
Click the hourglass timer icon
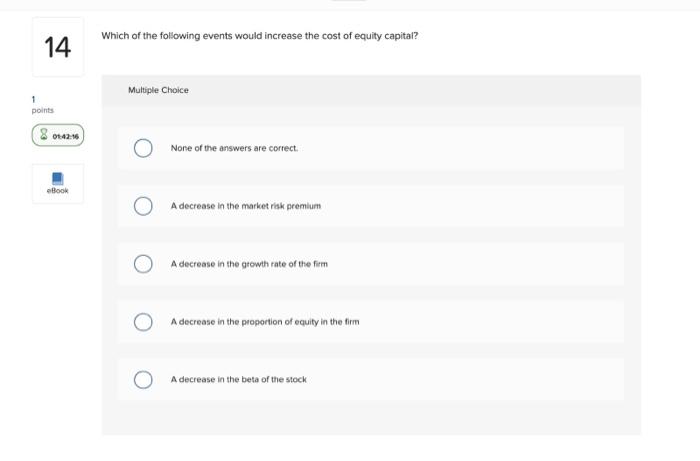(x=42, y=135)
